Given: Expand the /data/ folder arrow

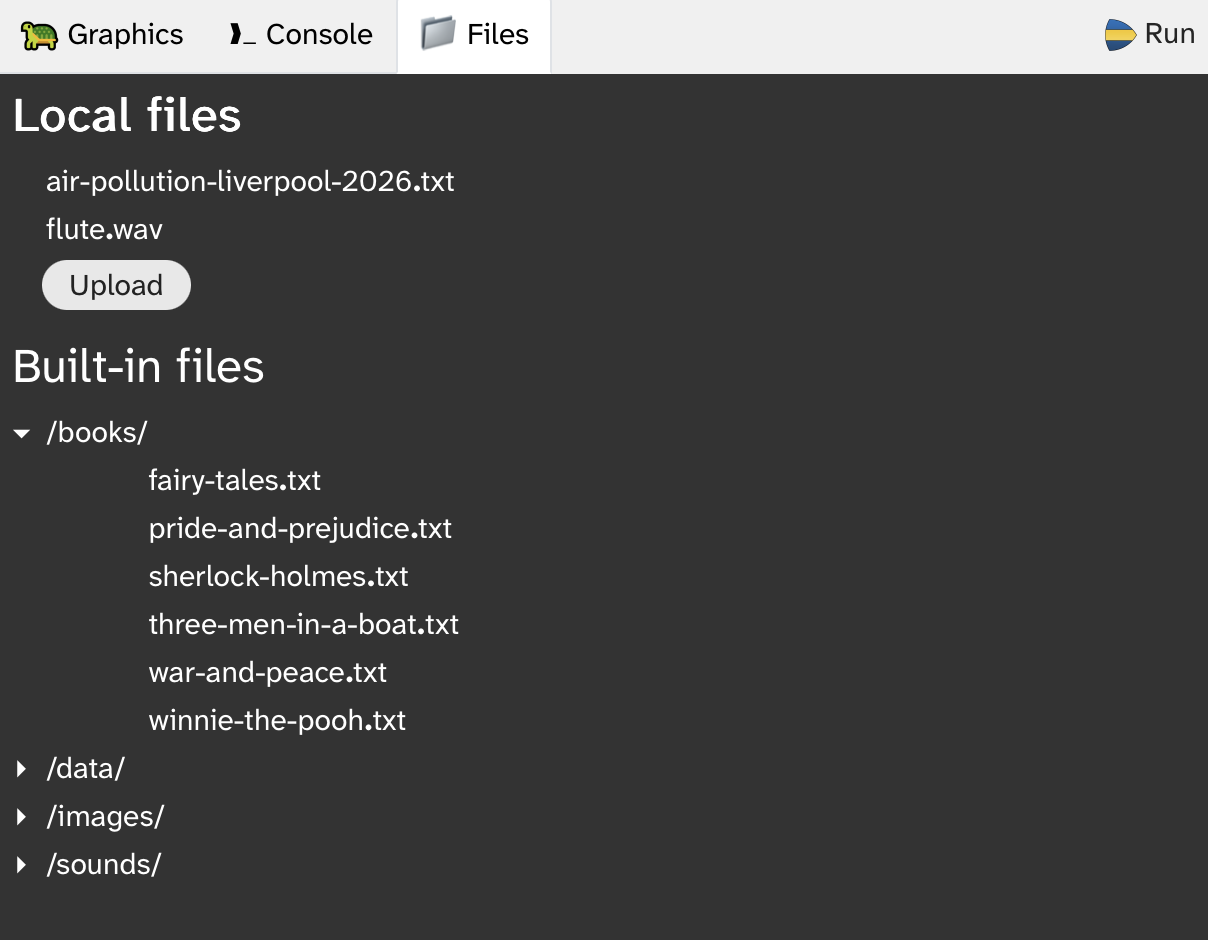Looking at the screenshot, I should pos(21,769).
